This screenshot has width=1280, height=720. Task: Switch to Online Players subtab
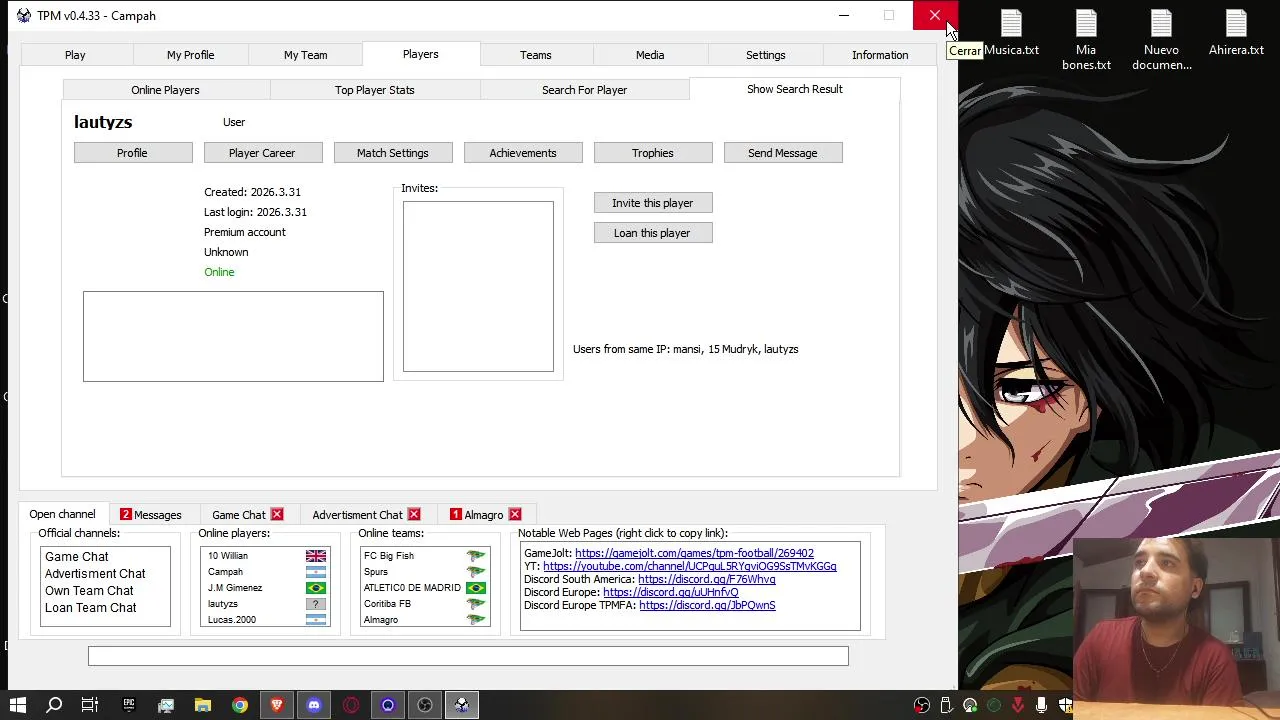coord(165,90)
